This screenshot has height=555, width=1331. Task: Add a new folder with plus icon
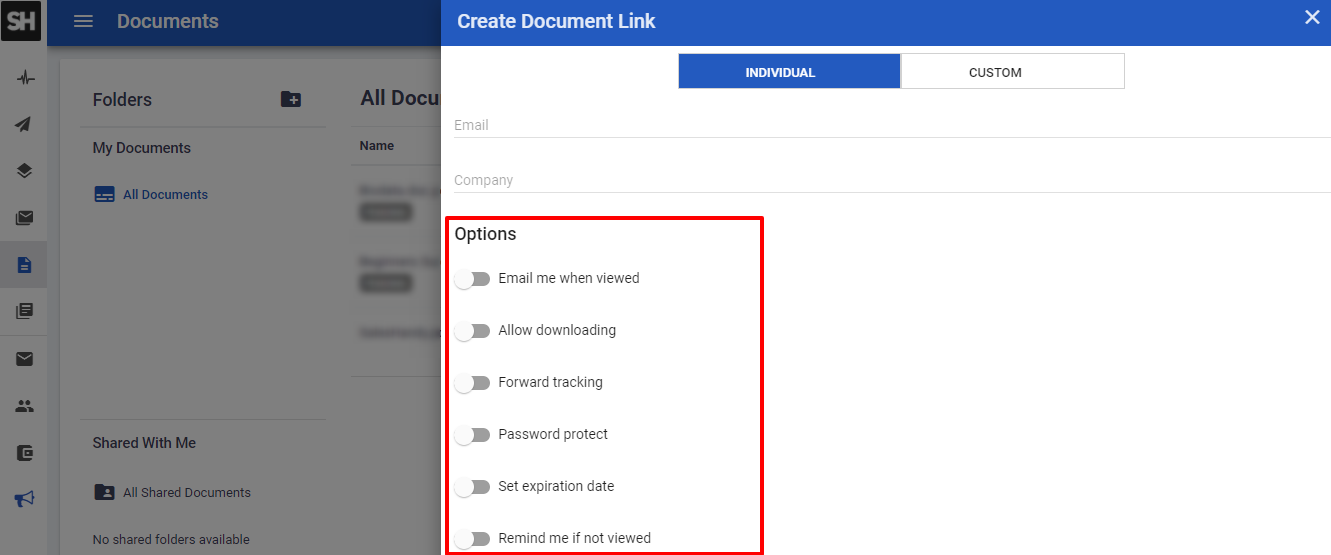click(x=291, y=99)
